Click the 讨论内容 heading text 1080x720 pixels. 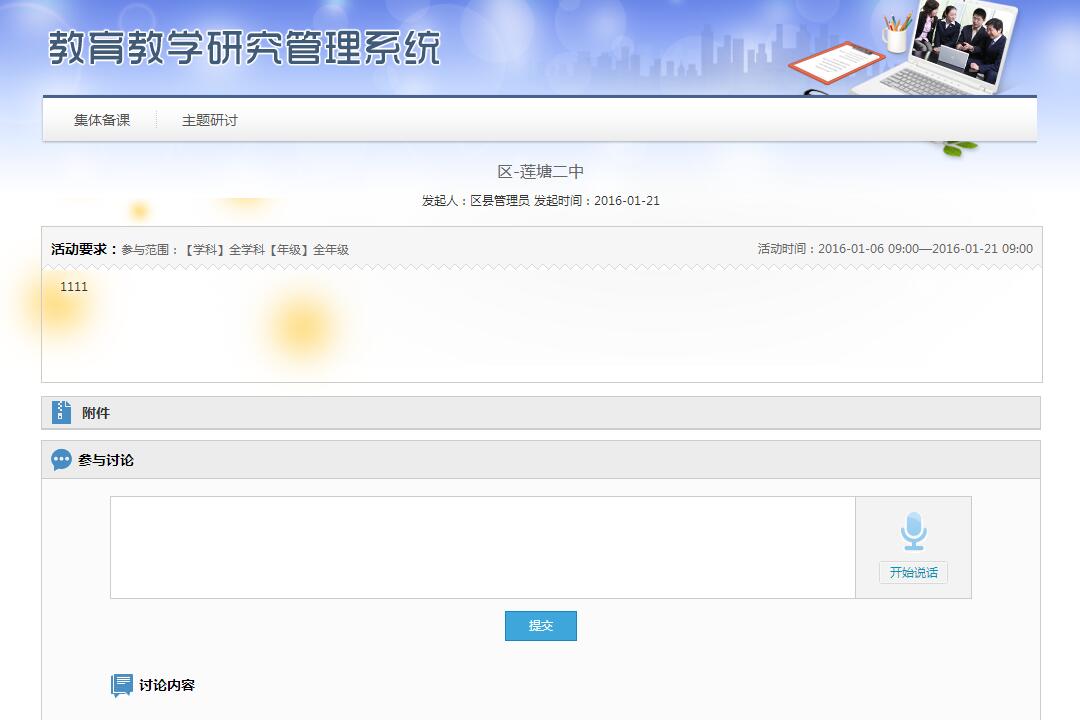click(167, 685)
